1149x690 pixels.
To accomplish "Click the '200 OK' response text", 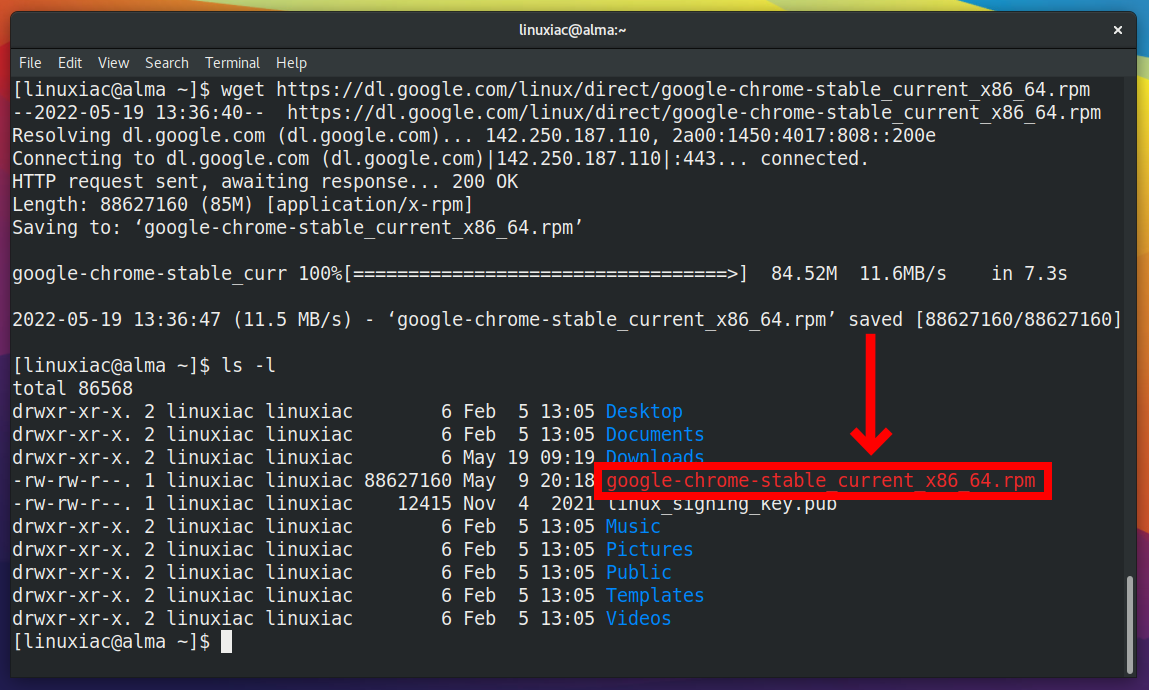I will coord(485,181).
